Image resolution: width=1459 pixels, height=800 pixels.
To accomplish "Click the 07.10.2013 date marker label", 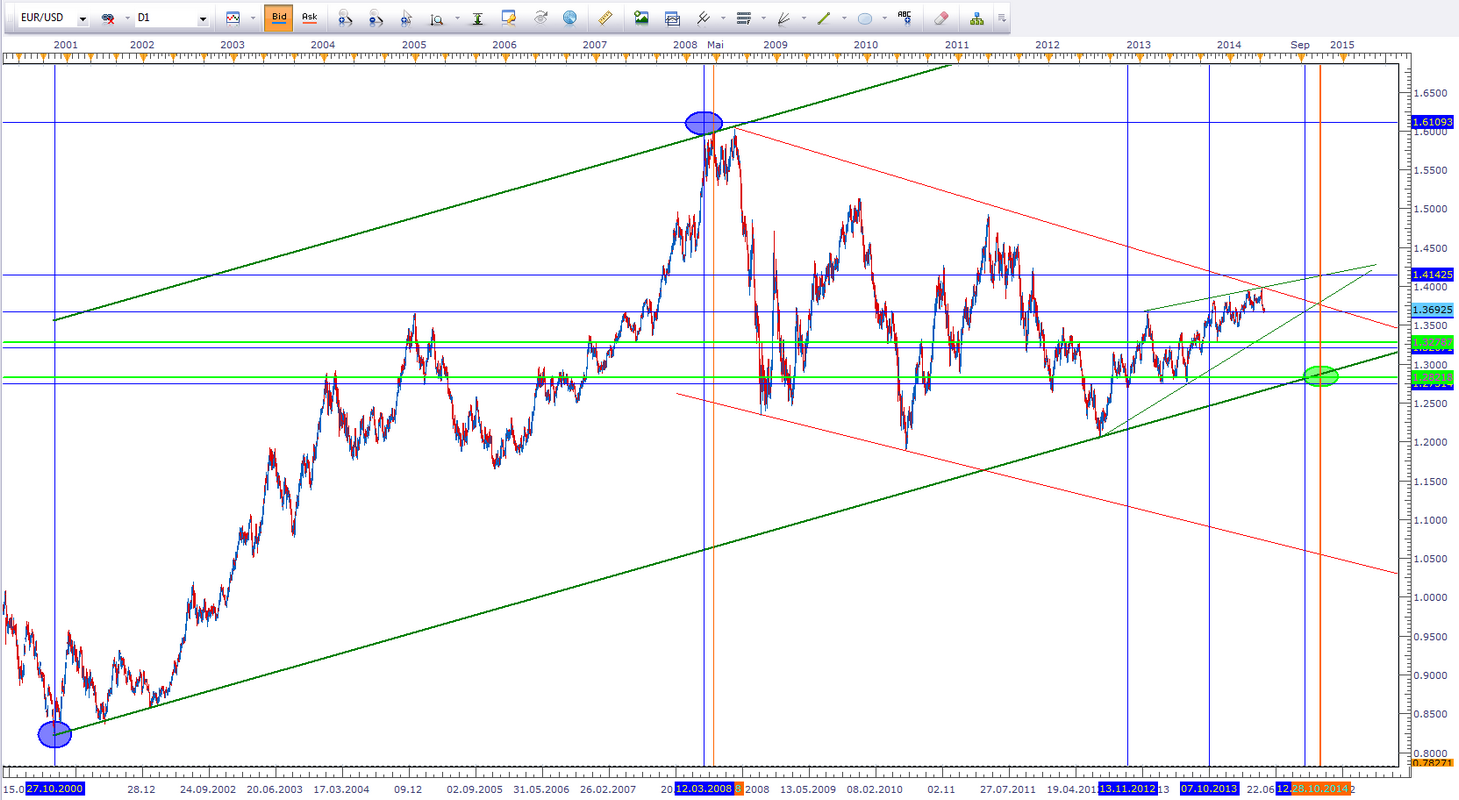I will pos(1209,789).
